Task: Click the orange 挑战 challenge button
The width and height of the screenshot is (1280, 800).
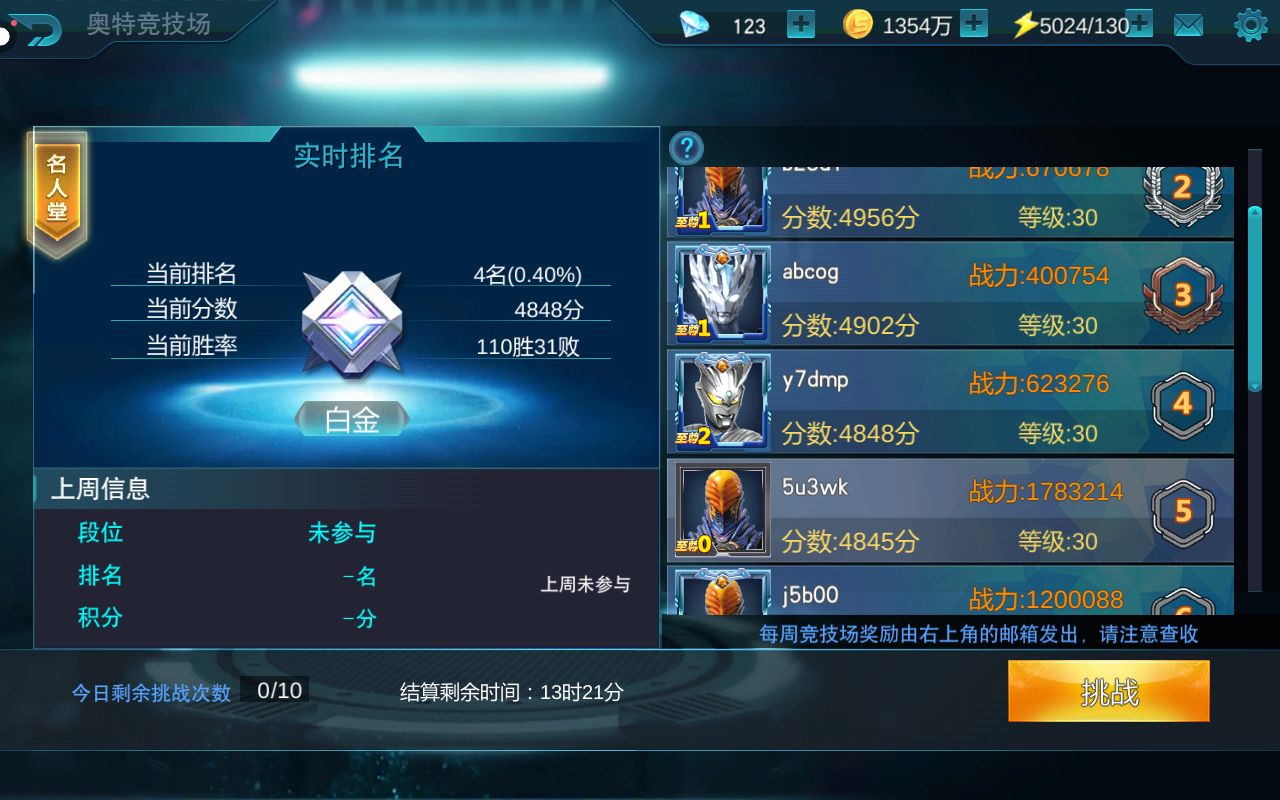Action: (x=1109, y=691)
